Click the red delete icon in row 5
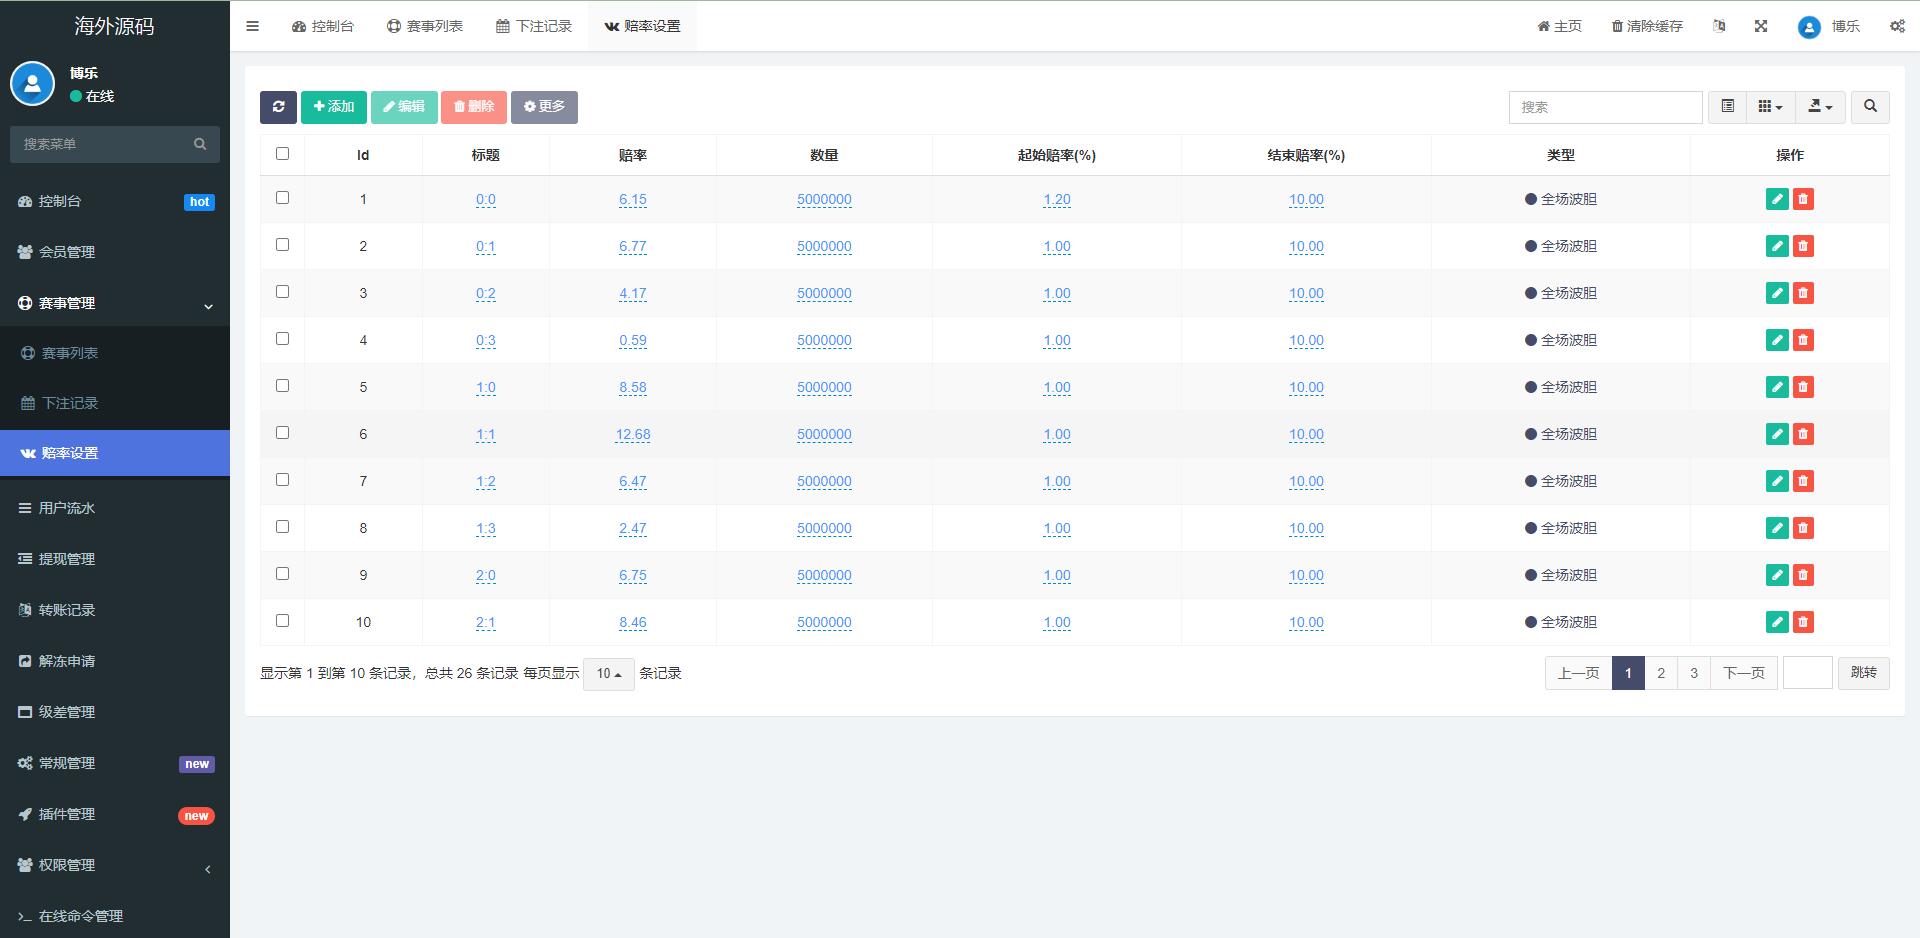Image resolution: width=1920 pixels, height=938 pixels. pos(1803,387)
